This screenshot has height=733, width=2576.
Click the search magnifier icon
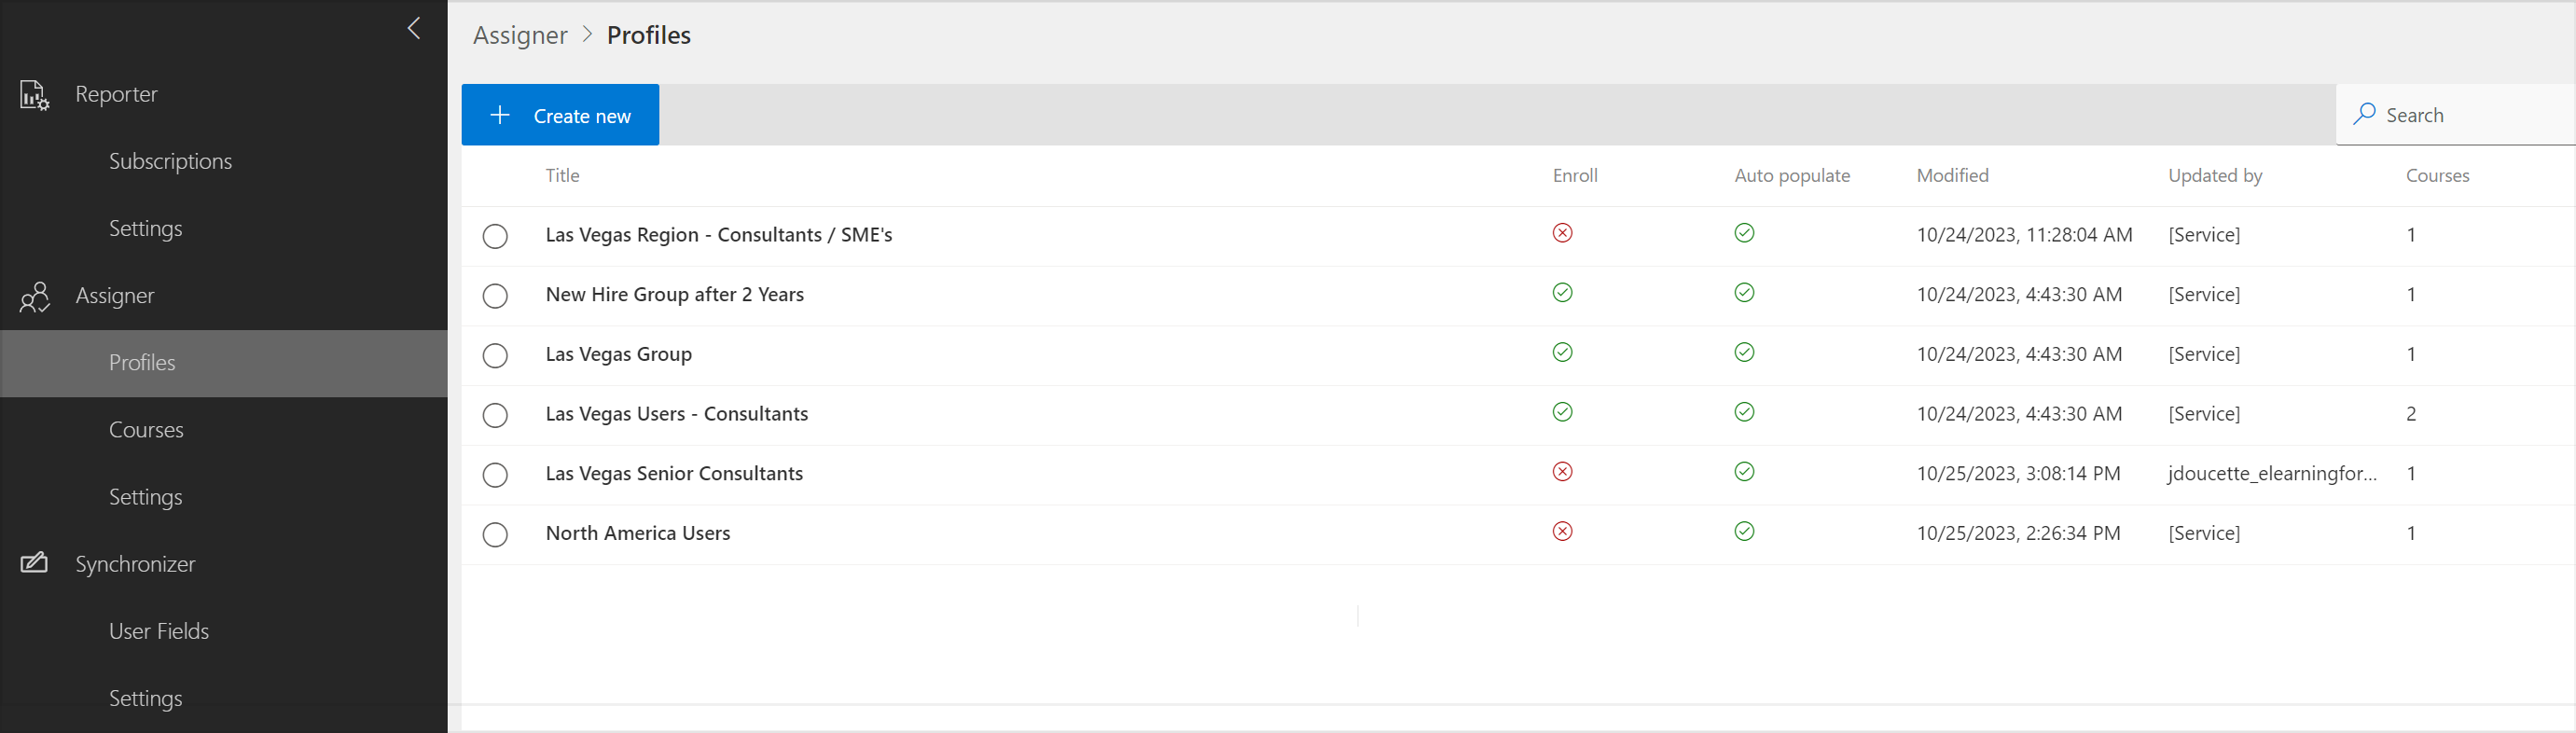pyautogui.click(x=2364, y=114)
